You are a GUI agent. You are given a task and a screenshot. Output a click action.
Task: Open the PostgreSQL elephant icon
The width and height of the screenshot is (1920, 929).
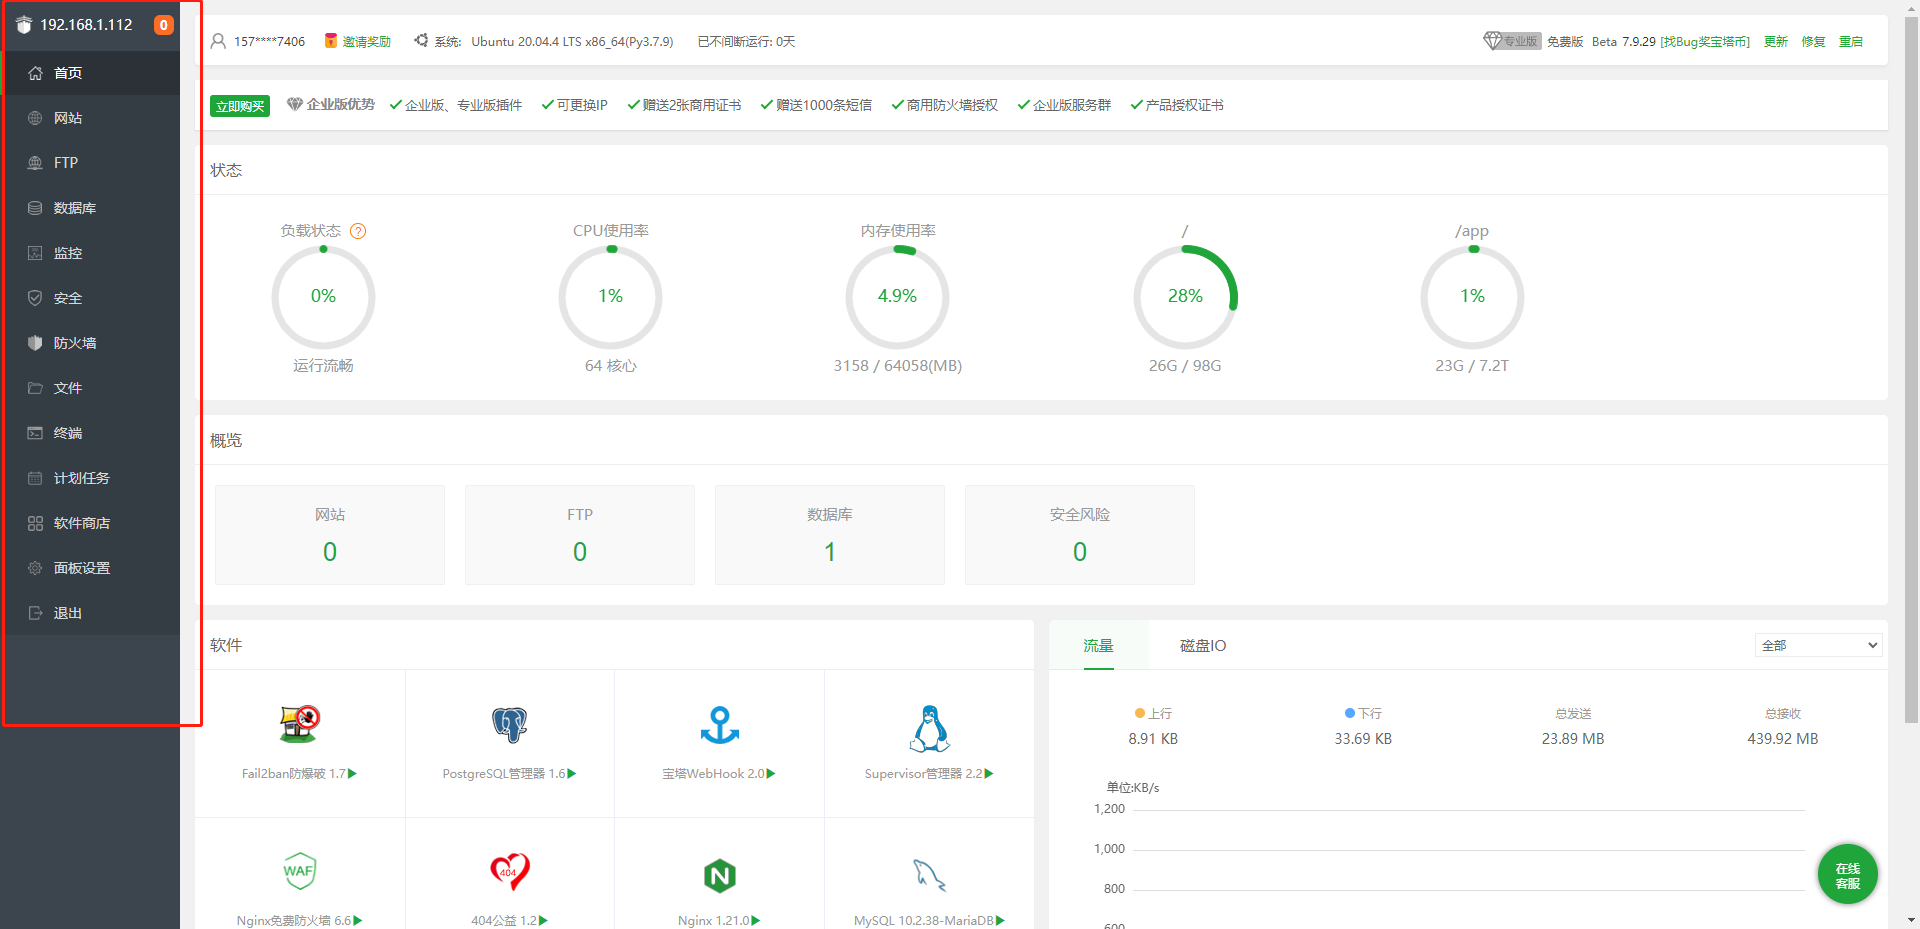point(510,724)
